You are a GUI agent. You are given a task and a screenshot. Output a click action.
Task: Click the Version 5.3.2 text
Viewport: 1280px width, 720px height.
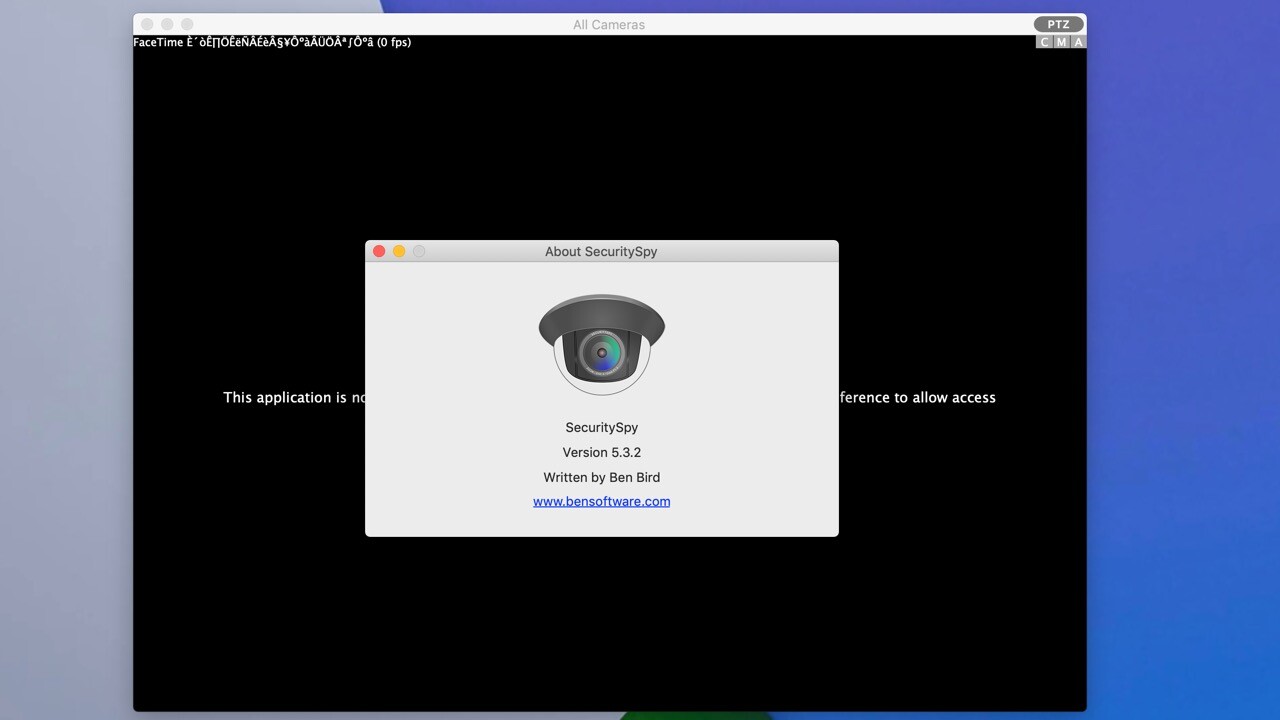(x=601, y=453)
